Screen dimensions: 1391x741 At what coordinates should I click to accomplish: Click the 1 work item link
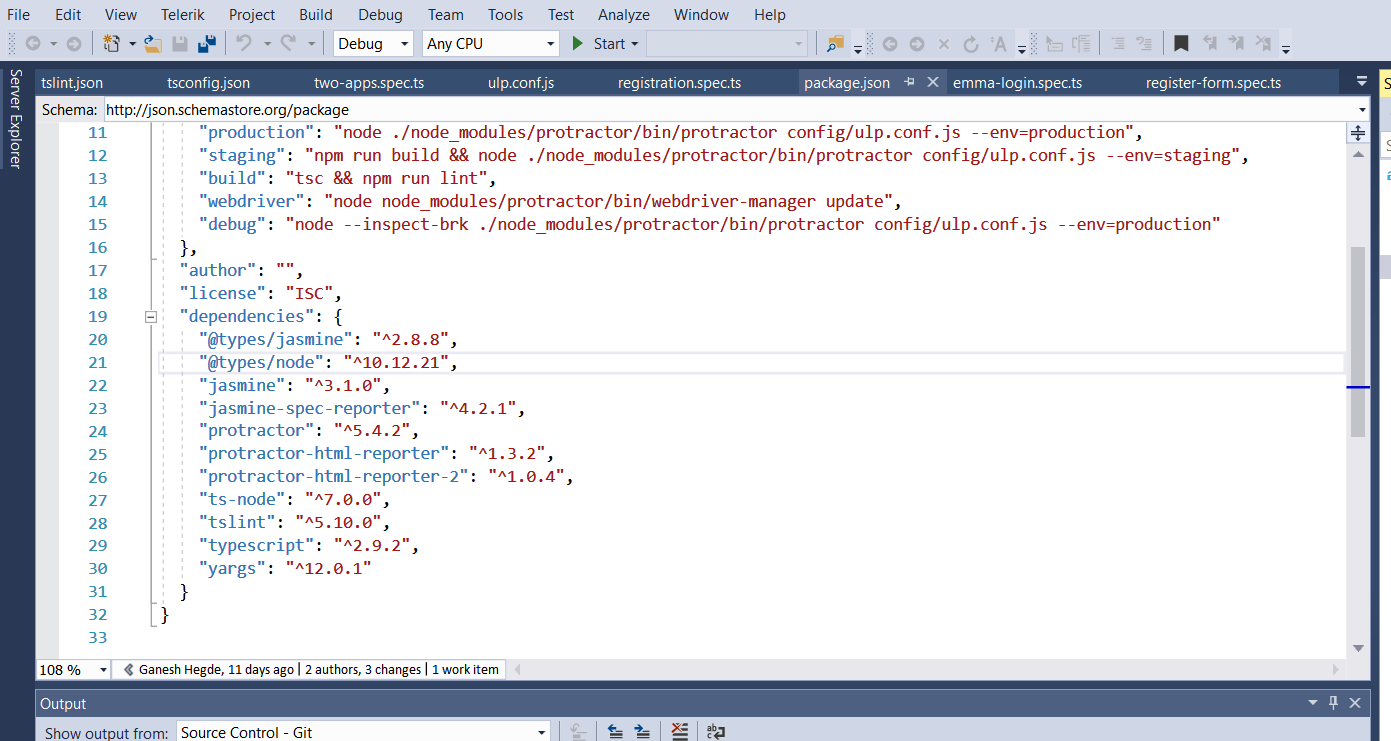(x=465, y=669)
